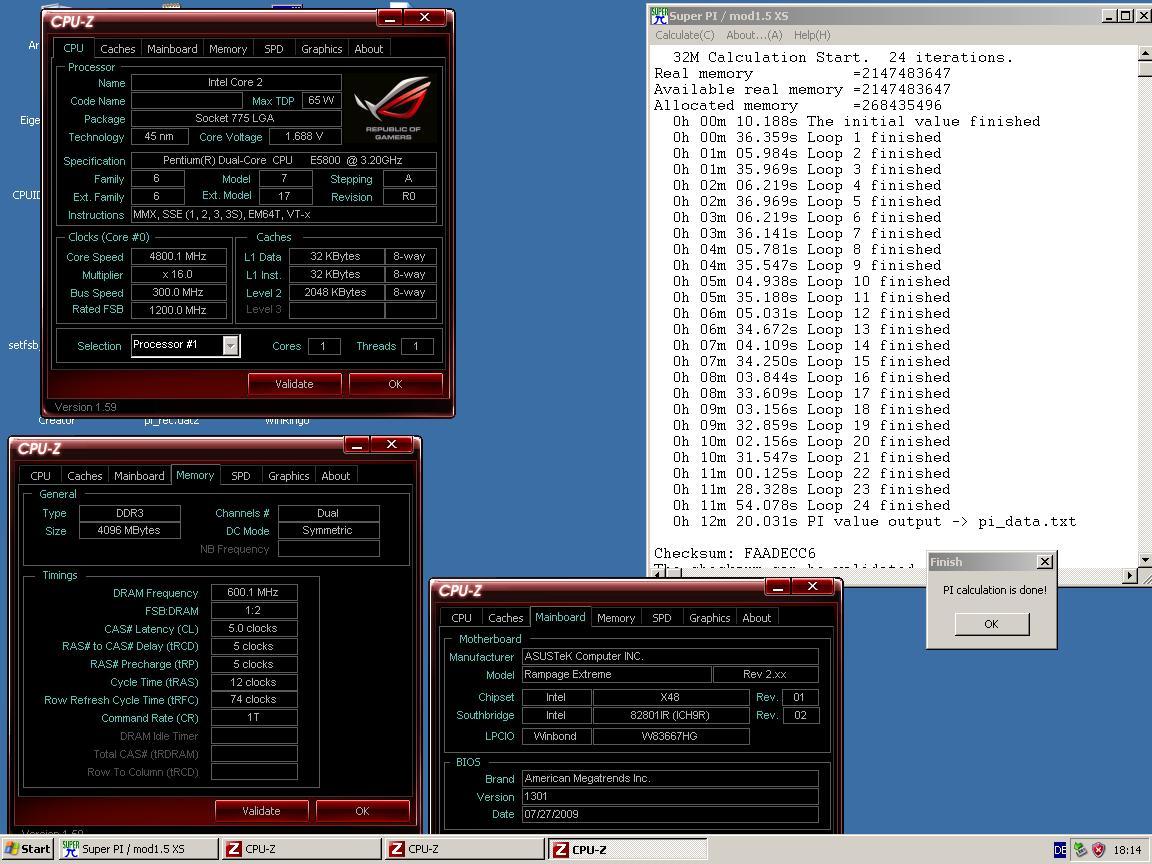Viewport: 1152px width, 864px height.
Task: Open SPD tab in top CPU-Z window
Action: [x=273, y=48]
